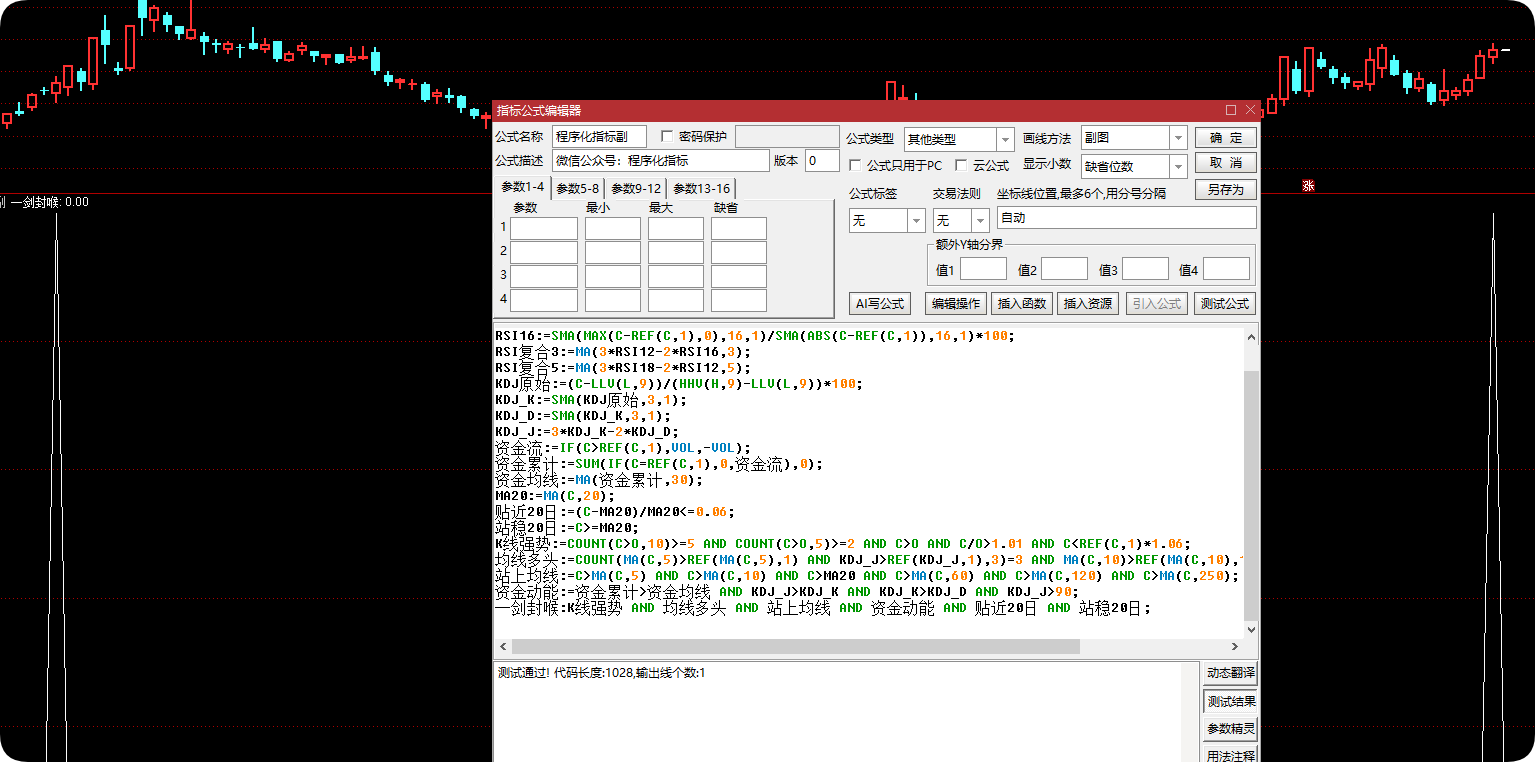Click the 版本 number field
1535x762 pixels.
coord(822,160)
